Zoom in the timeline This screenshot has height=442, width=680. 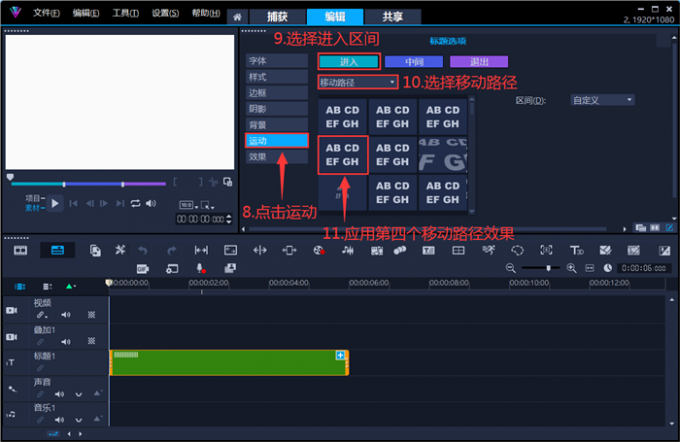tap(572, 268)
